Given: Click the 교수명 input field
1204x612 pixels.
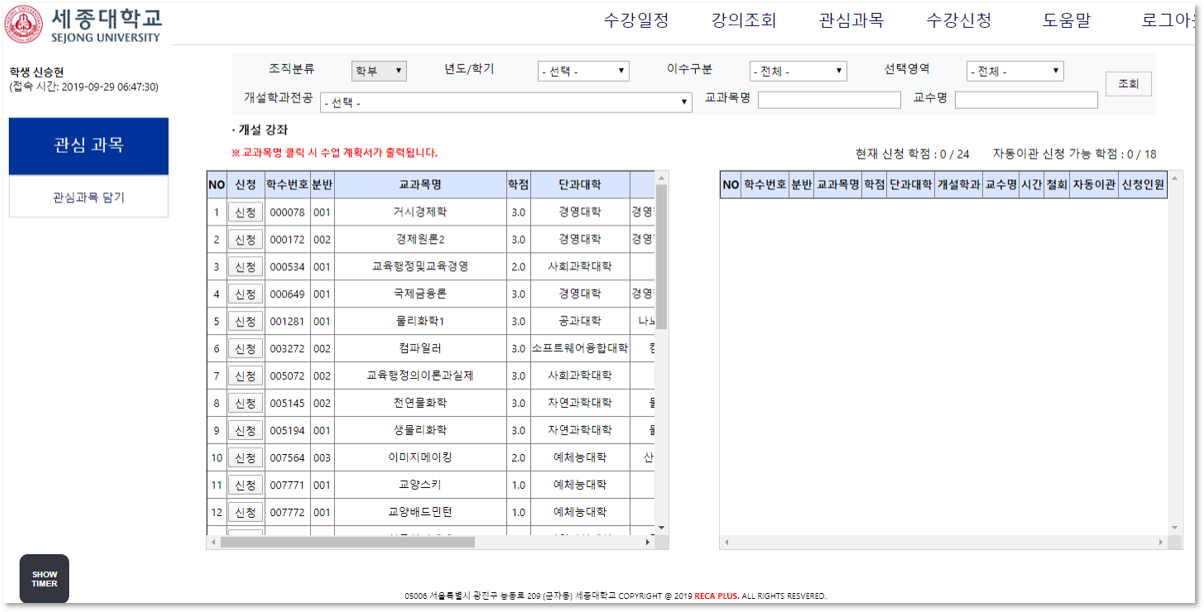Looking at the screenshot, I should tap(1026, 100).
